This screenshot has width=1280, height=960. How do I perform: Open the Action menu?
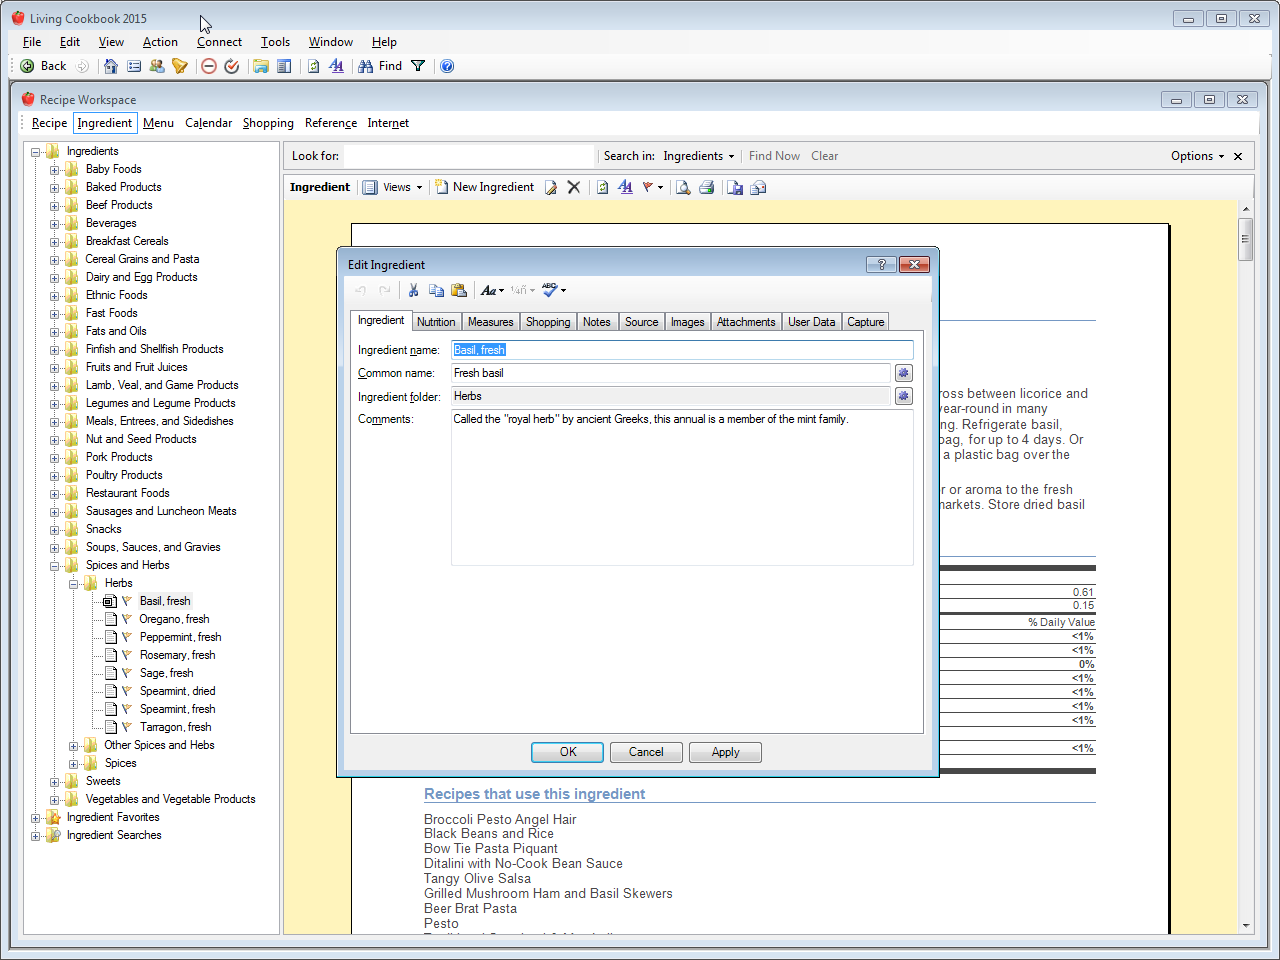160,42
